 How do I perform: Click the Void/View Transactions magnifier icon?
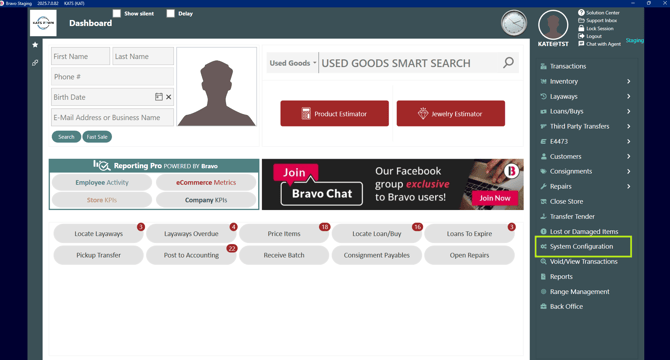[x=544, y=261]
